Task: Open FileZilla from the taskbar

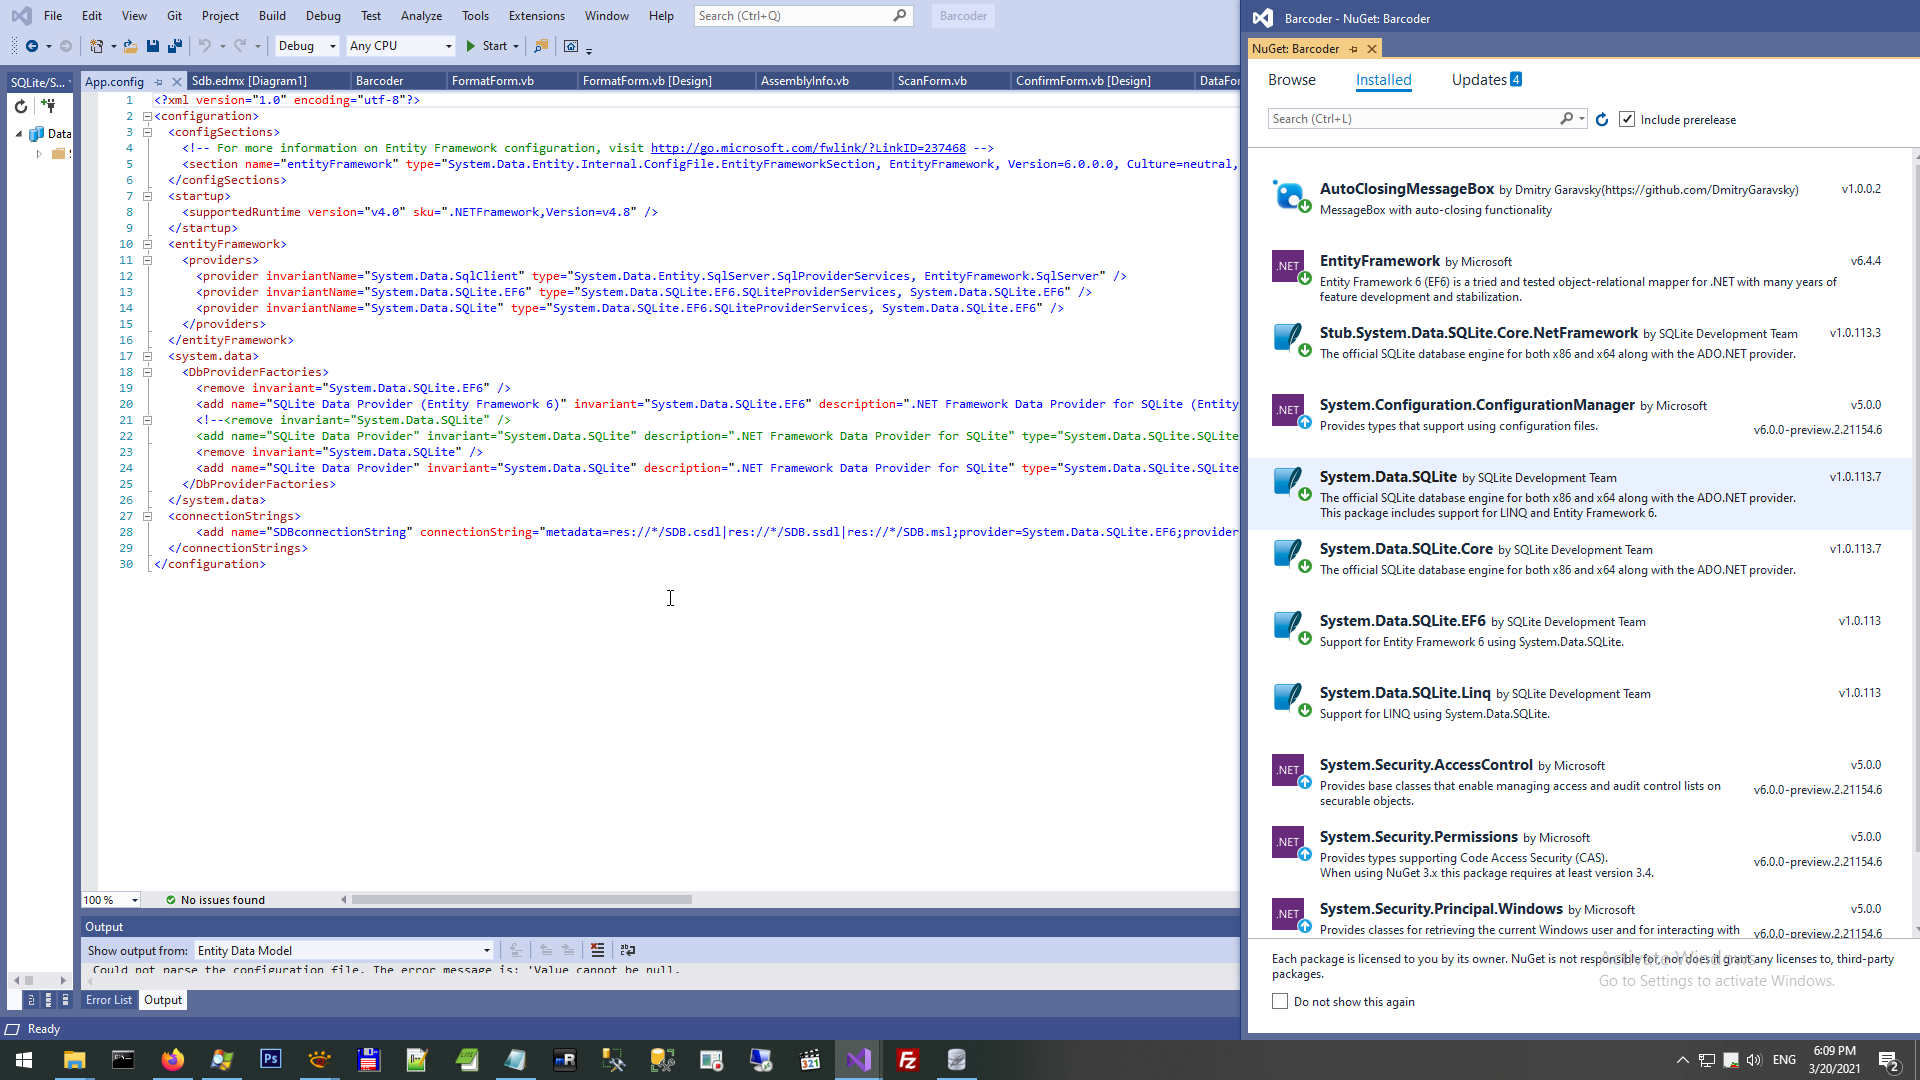Action: (x=907, y=1060)
